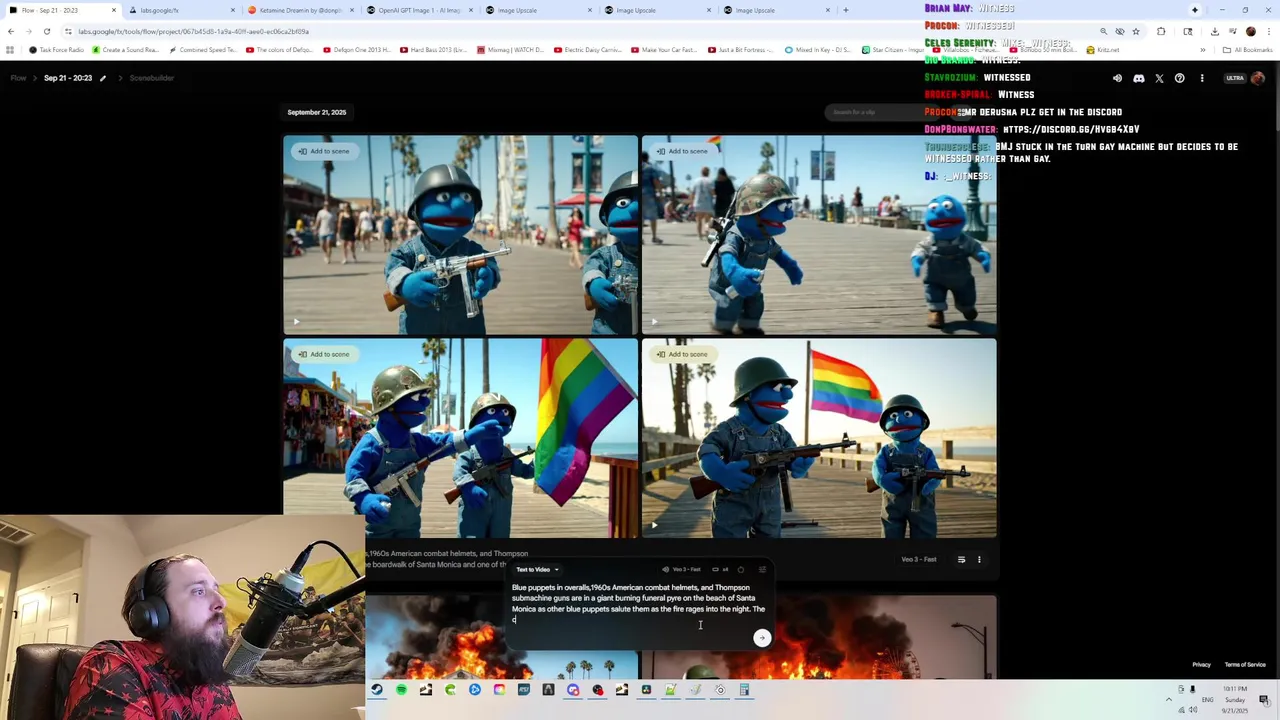Open the calculator taskbar icon
1280x720 pixels.
click(x=744, y=690)
